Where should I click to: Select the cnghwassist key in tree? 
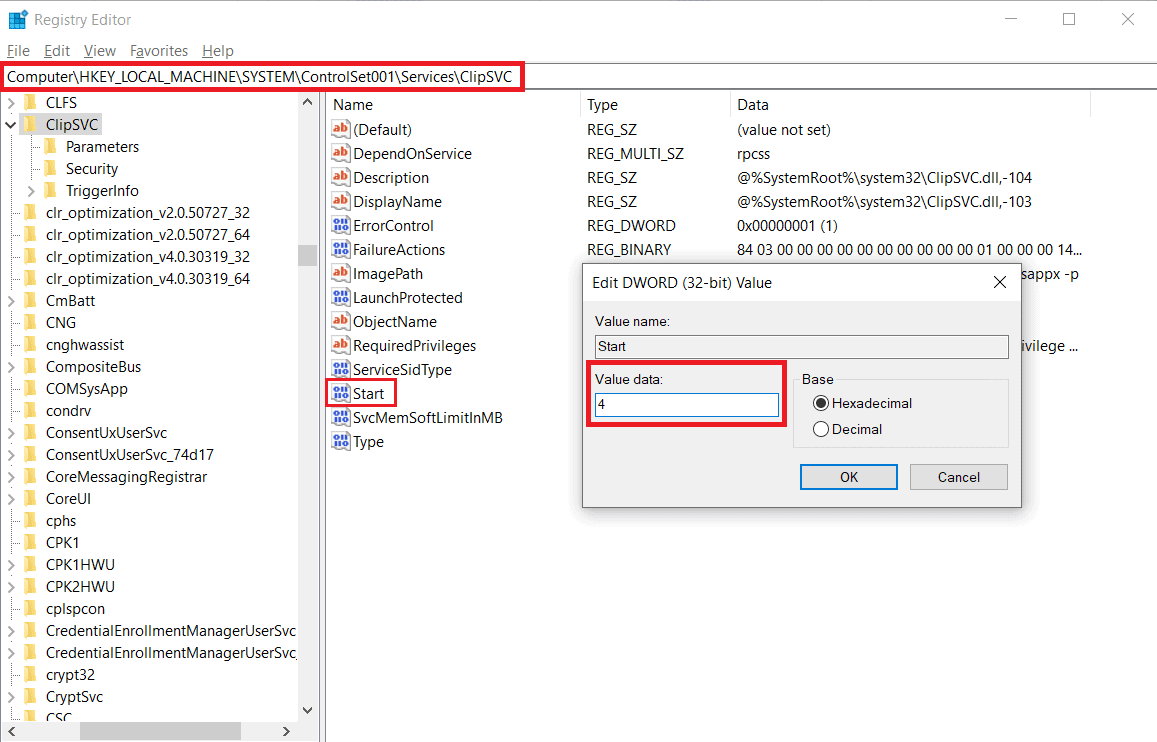pos(85,344)
